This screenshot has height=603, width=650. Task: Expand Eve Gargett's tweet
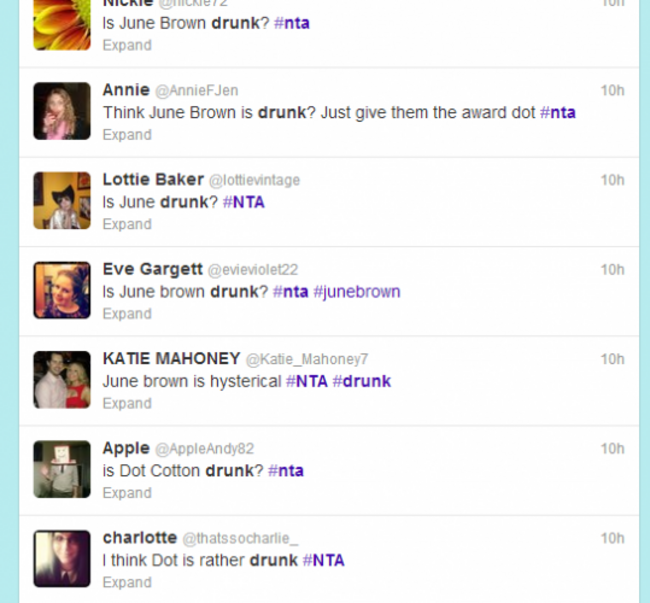click(x=127, y=314)
